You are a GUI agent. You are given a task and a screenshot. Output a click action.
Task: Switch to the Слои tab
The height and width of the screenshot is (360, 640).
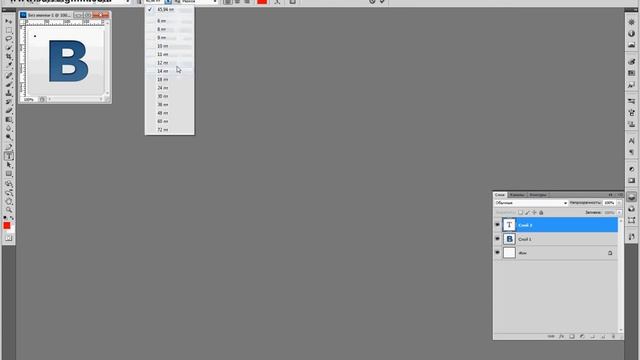click(500, 195)
